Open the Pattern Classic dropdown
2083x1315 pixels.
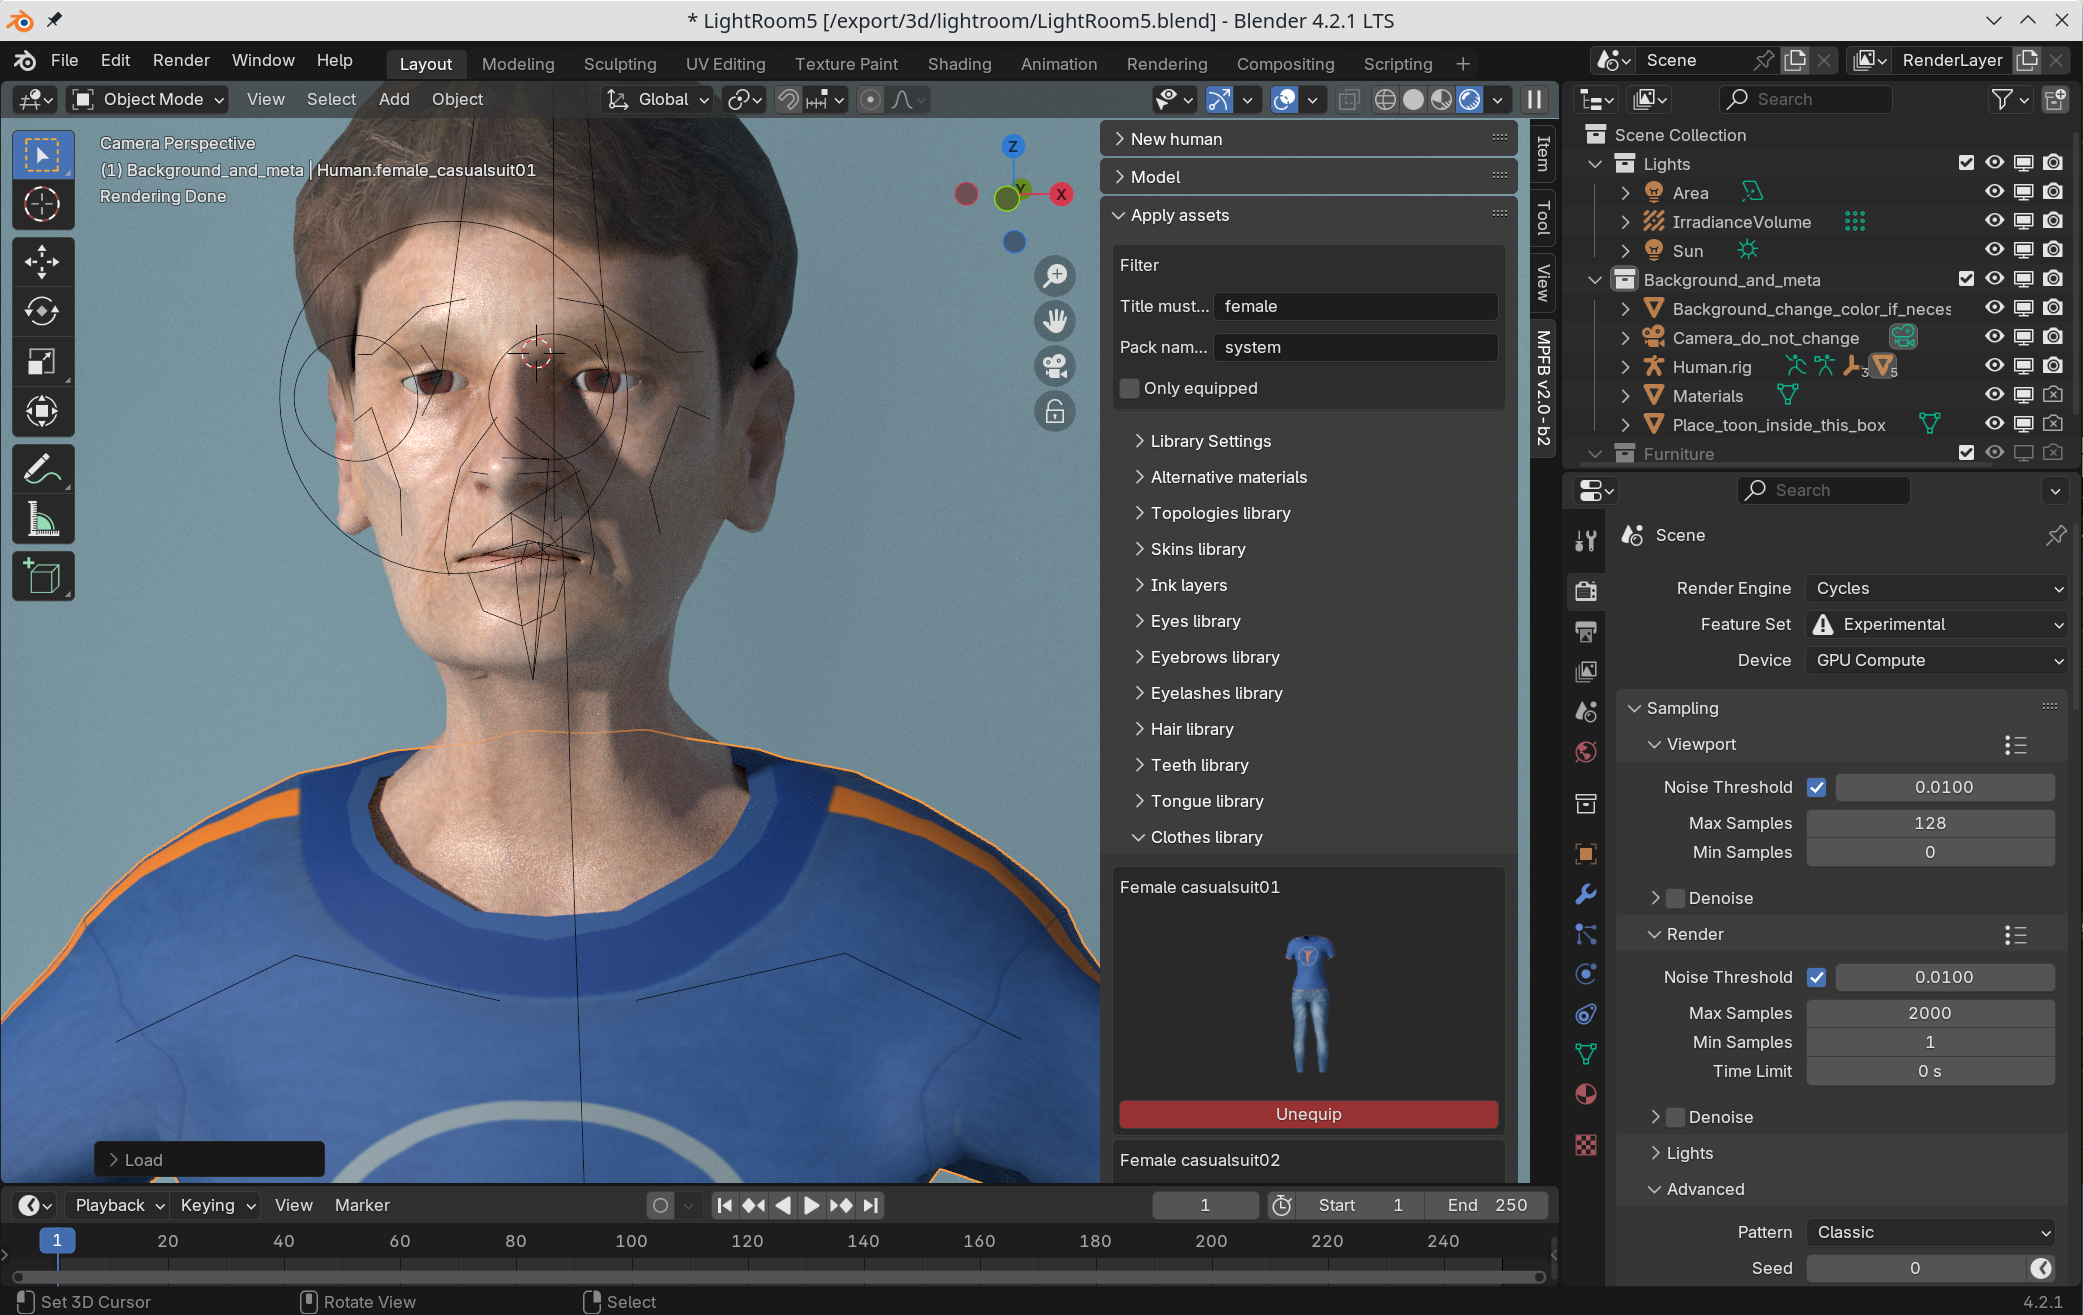click(1930, 1232)
